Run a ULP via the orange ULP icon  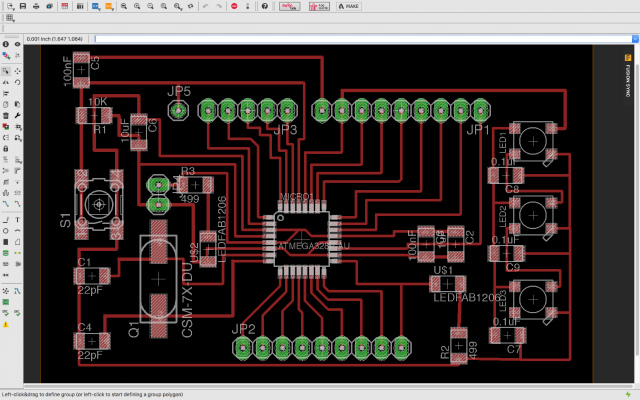(x=109, y=6)
